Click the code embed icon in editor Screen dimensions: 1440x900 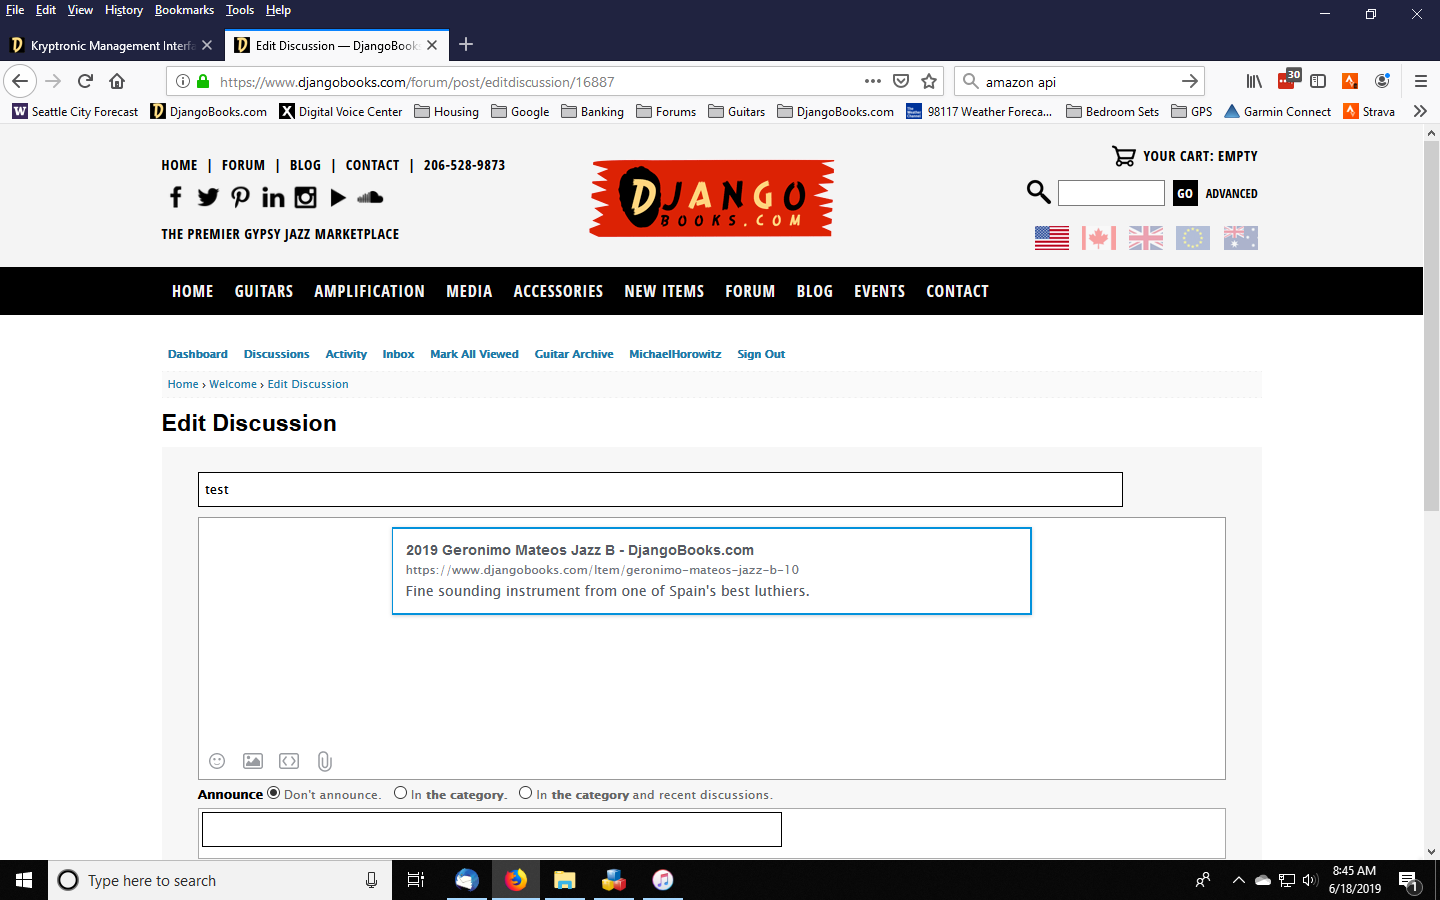[x=289, y=761]
